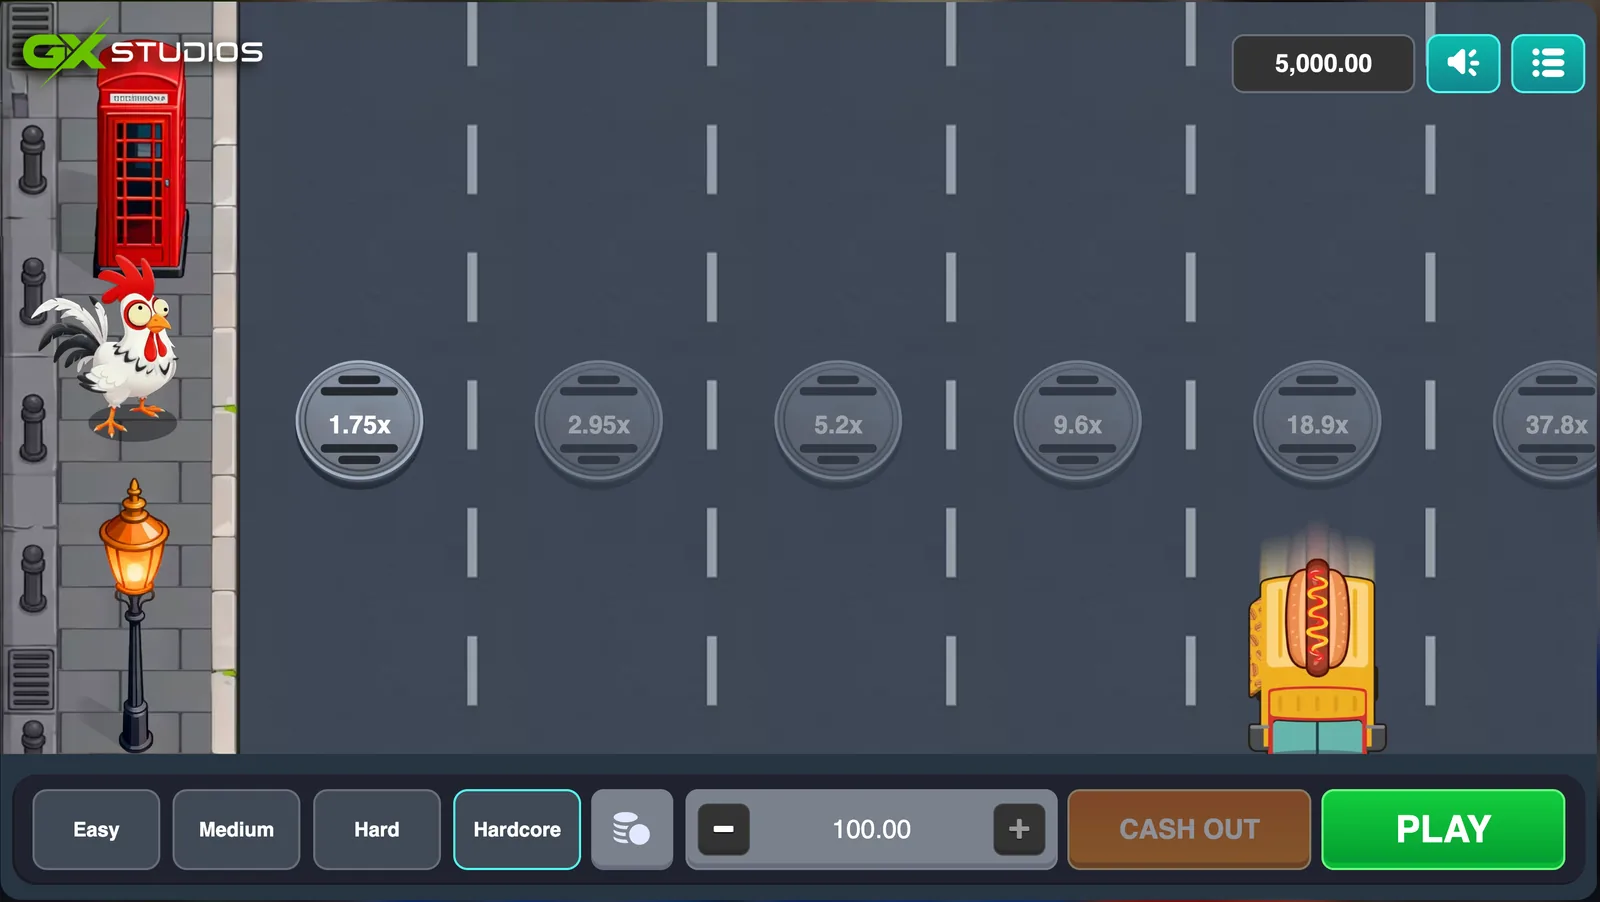Click the hot dog truck
The image size is (1600, 902).
pyautogui.click(x=1316, y=655)
